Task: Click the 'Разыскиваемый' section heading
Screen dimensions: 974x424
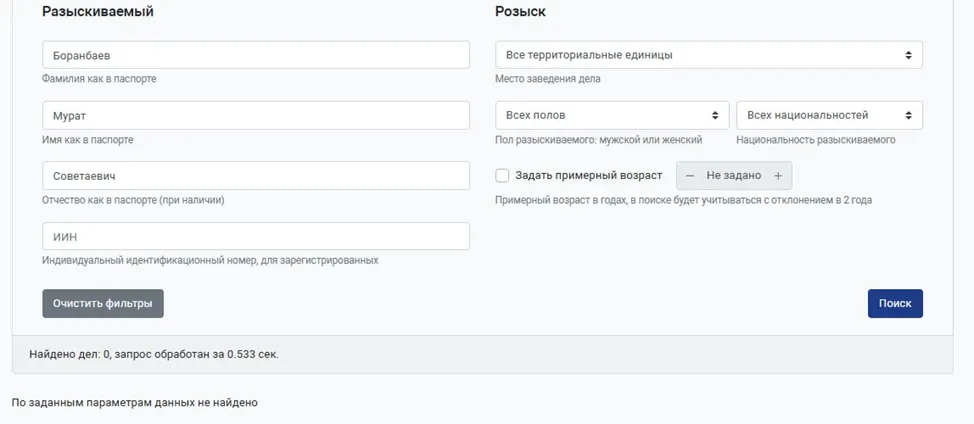Action: (98, 11)
